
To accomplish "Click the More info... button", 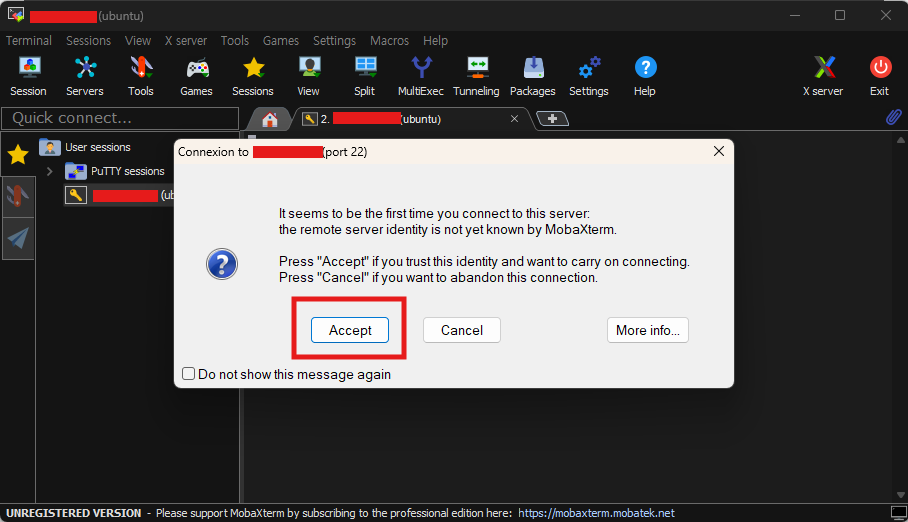I will pyautogui.click(x=647, y=330).
